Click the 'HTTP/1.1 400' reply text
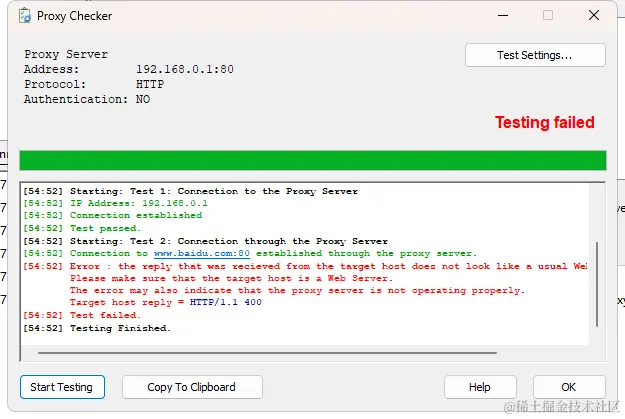625x419 pixels. point(226,302)
